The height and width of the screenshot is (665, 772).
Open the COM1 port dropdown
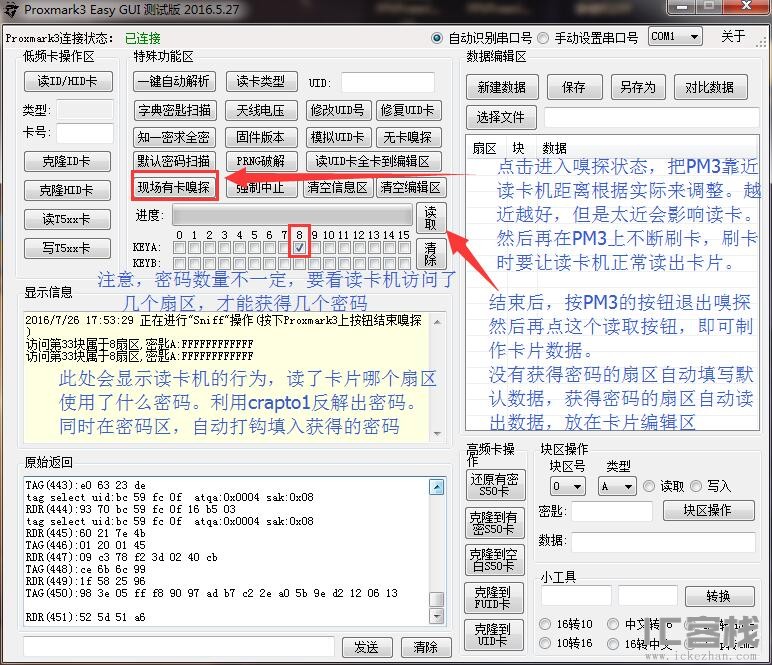tap(675, 36)
